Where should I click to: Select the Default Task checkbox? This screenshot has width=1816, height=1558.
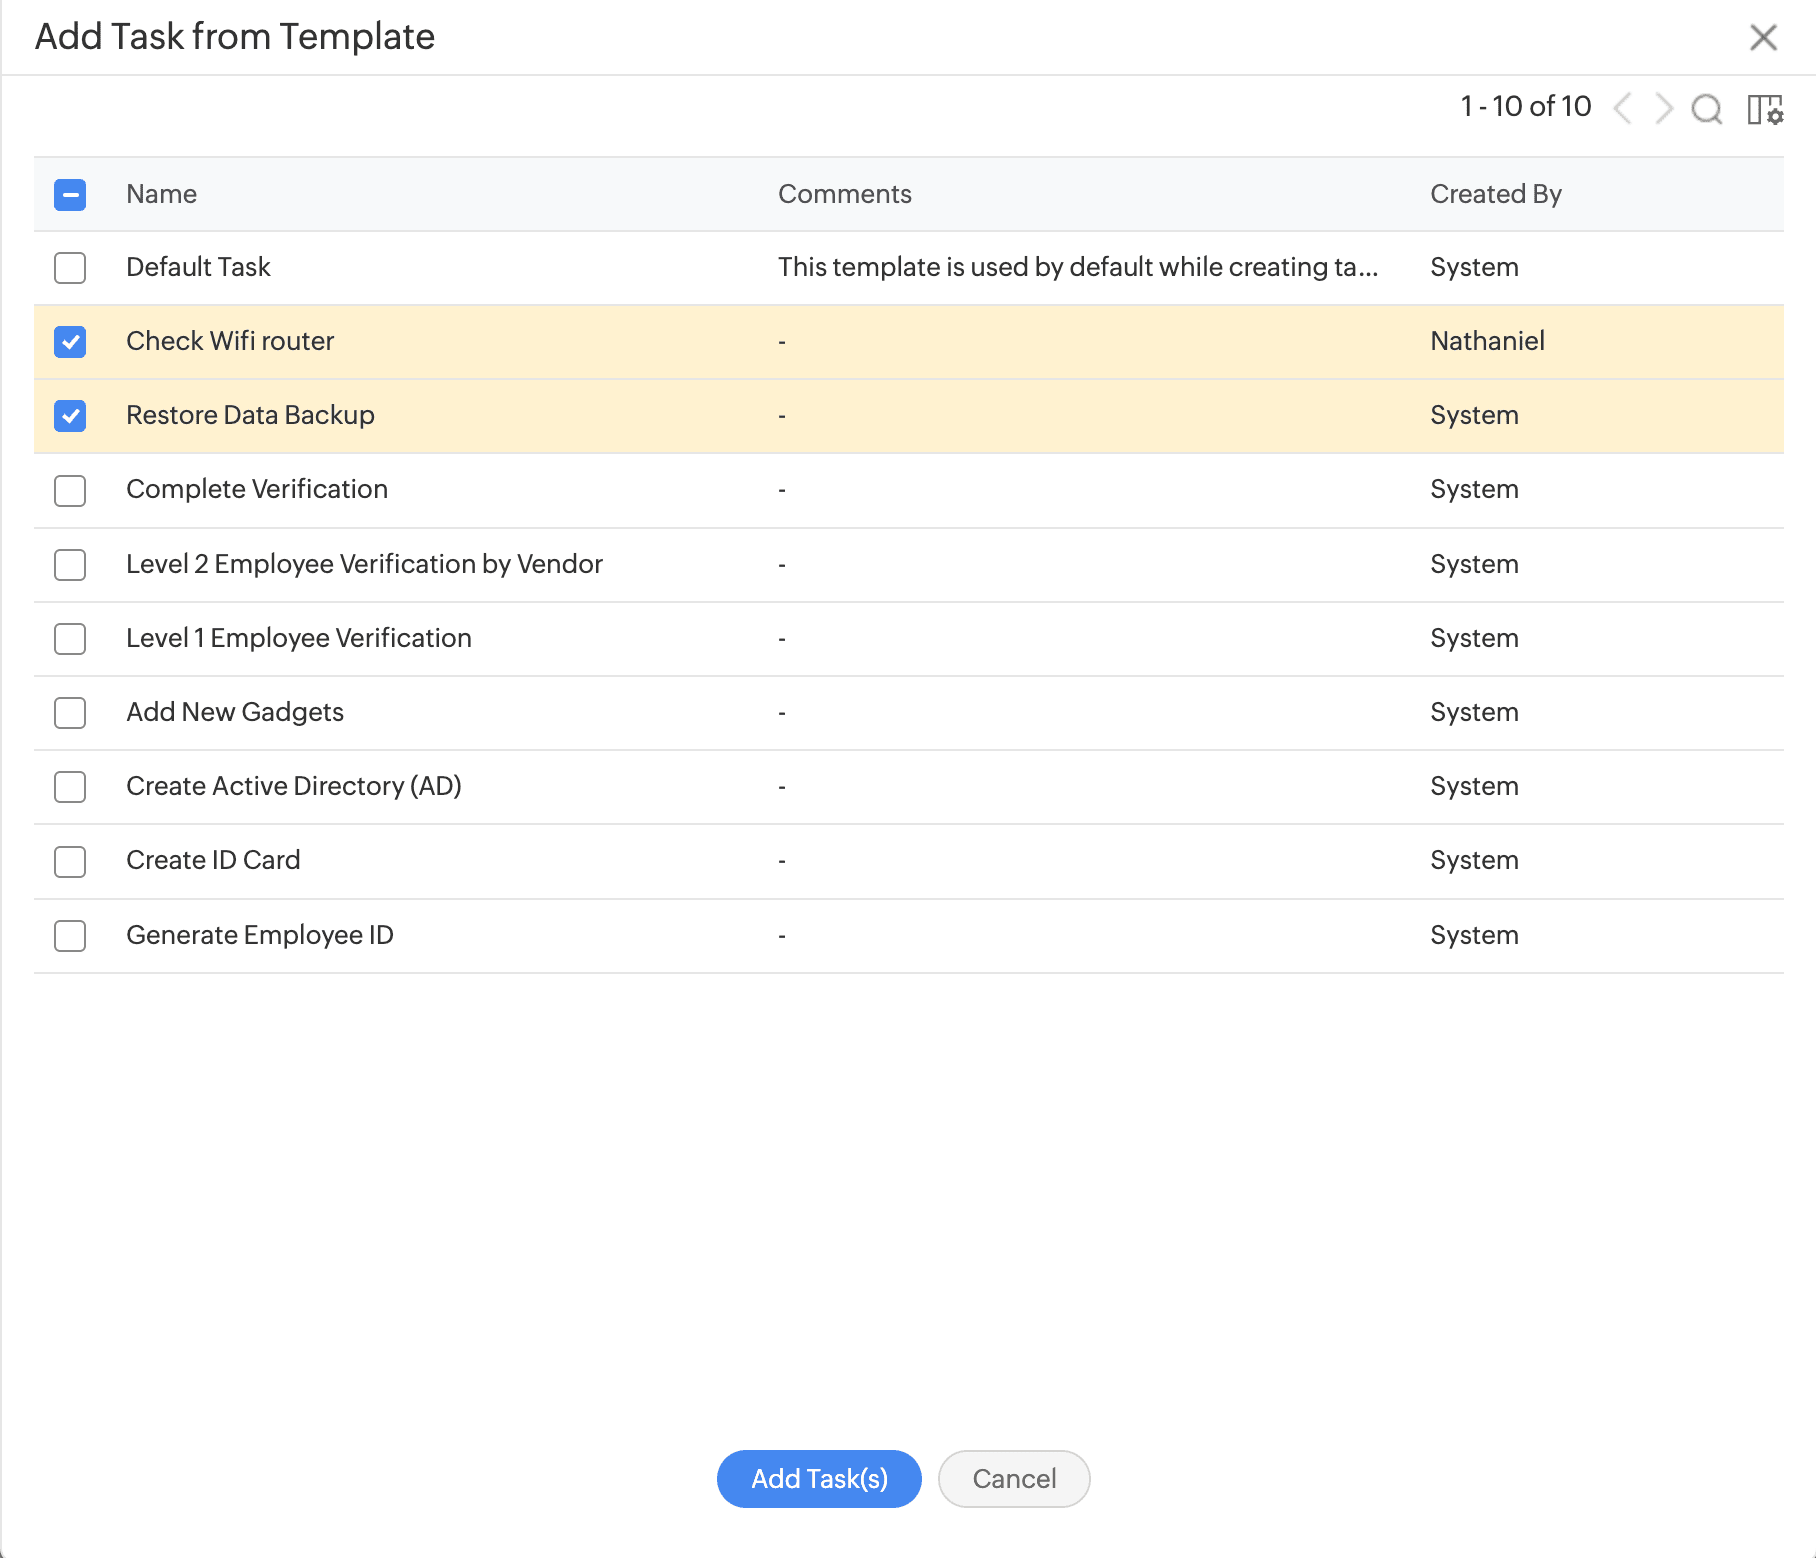pyautogui.click(x=70, y=268)
